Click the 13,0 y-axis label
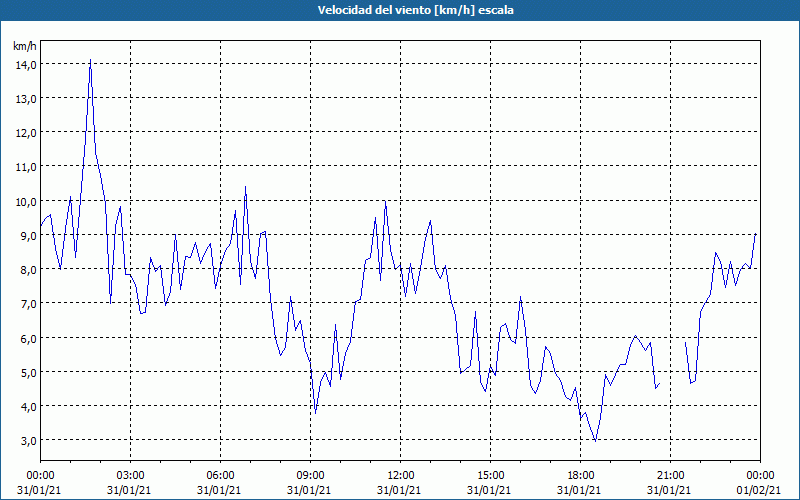The height and width of the screenshot is (500, 800). click(26, 99)
